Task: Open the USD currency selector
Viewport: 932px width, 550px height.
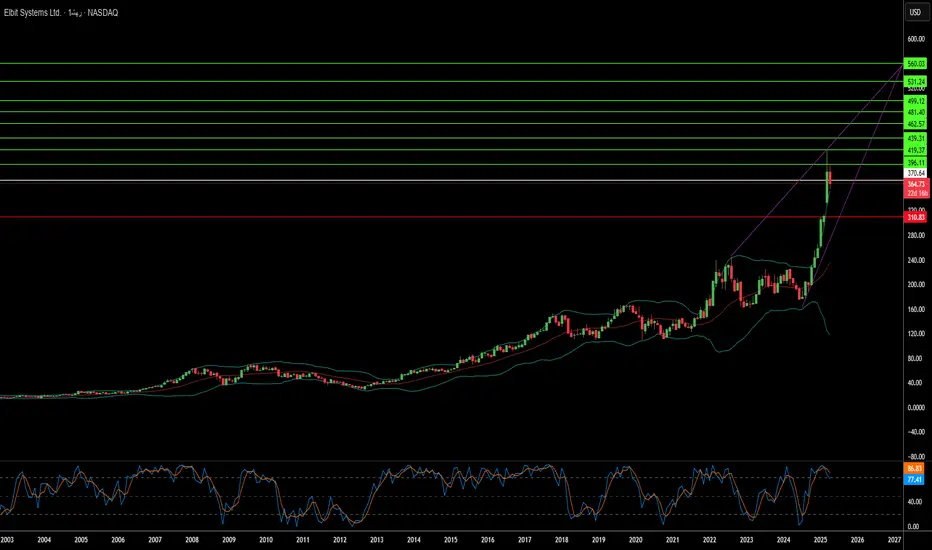Action: point(915,12)
